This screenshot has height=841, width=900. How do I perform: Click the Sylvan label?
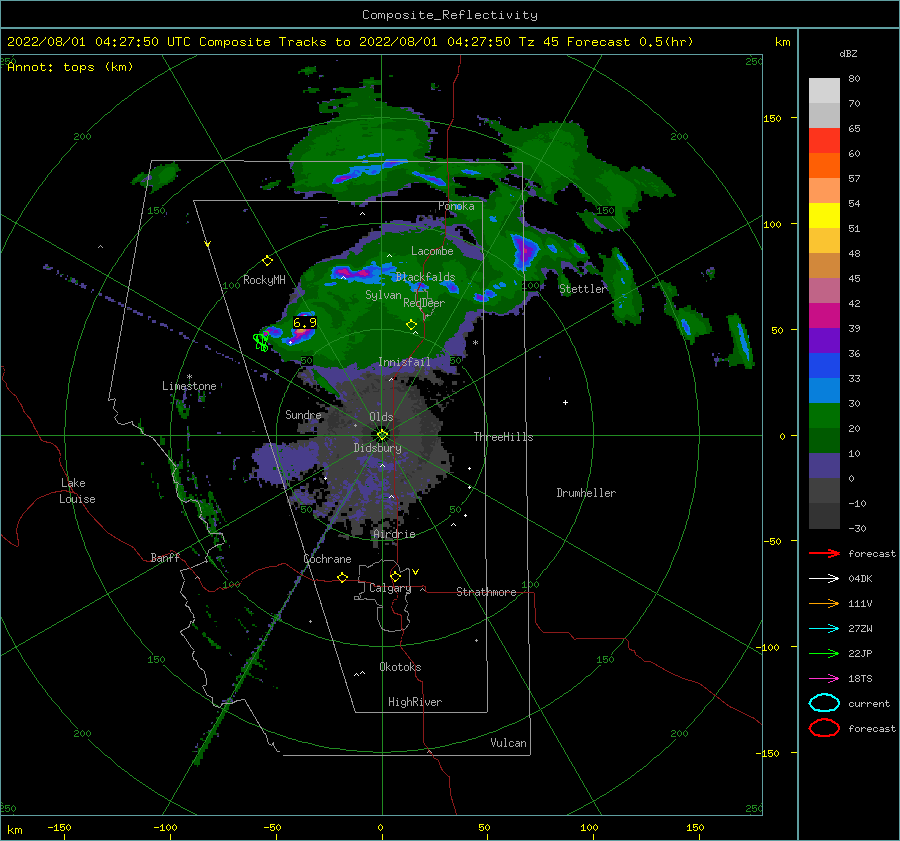[383, 295]
